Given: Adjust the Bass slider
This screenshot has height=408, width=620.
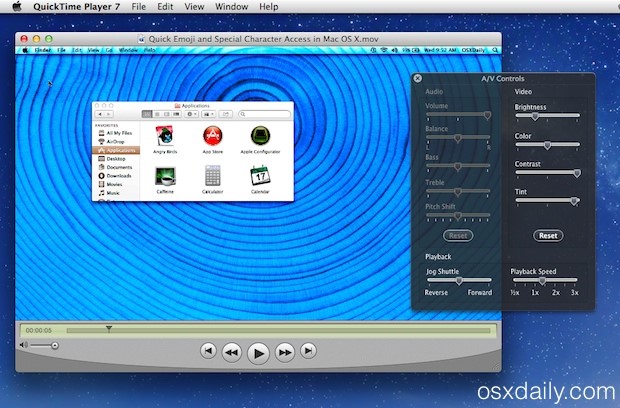Looking at the screenshot, I should point(459,166).
